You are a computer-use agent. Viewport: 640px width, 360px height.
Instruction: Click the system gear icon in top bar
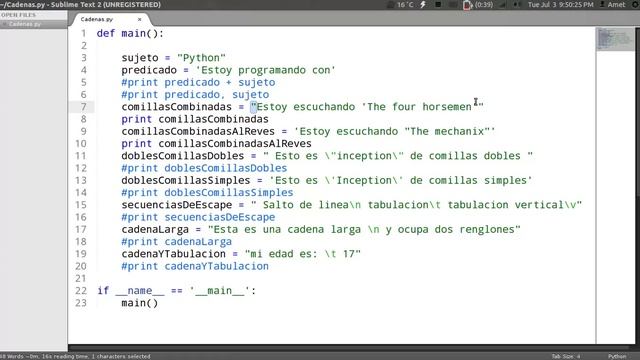(x=636, y=4)
